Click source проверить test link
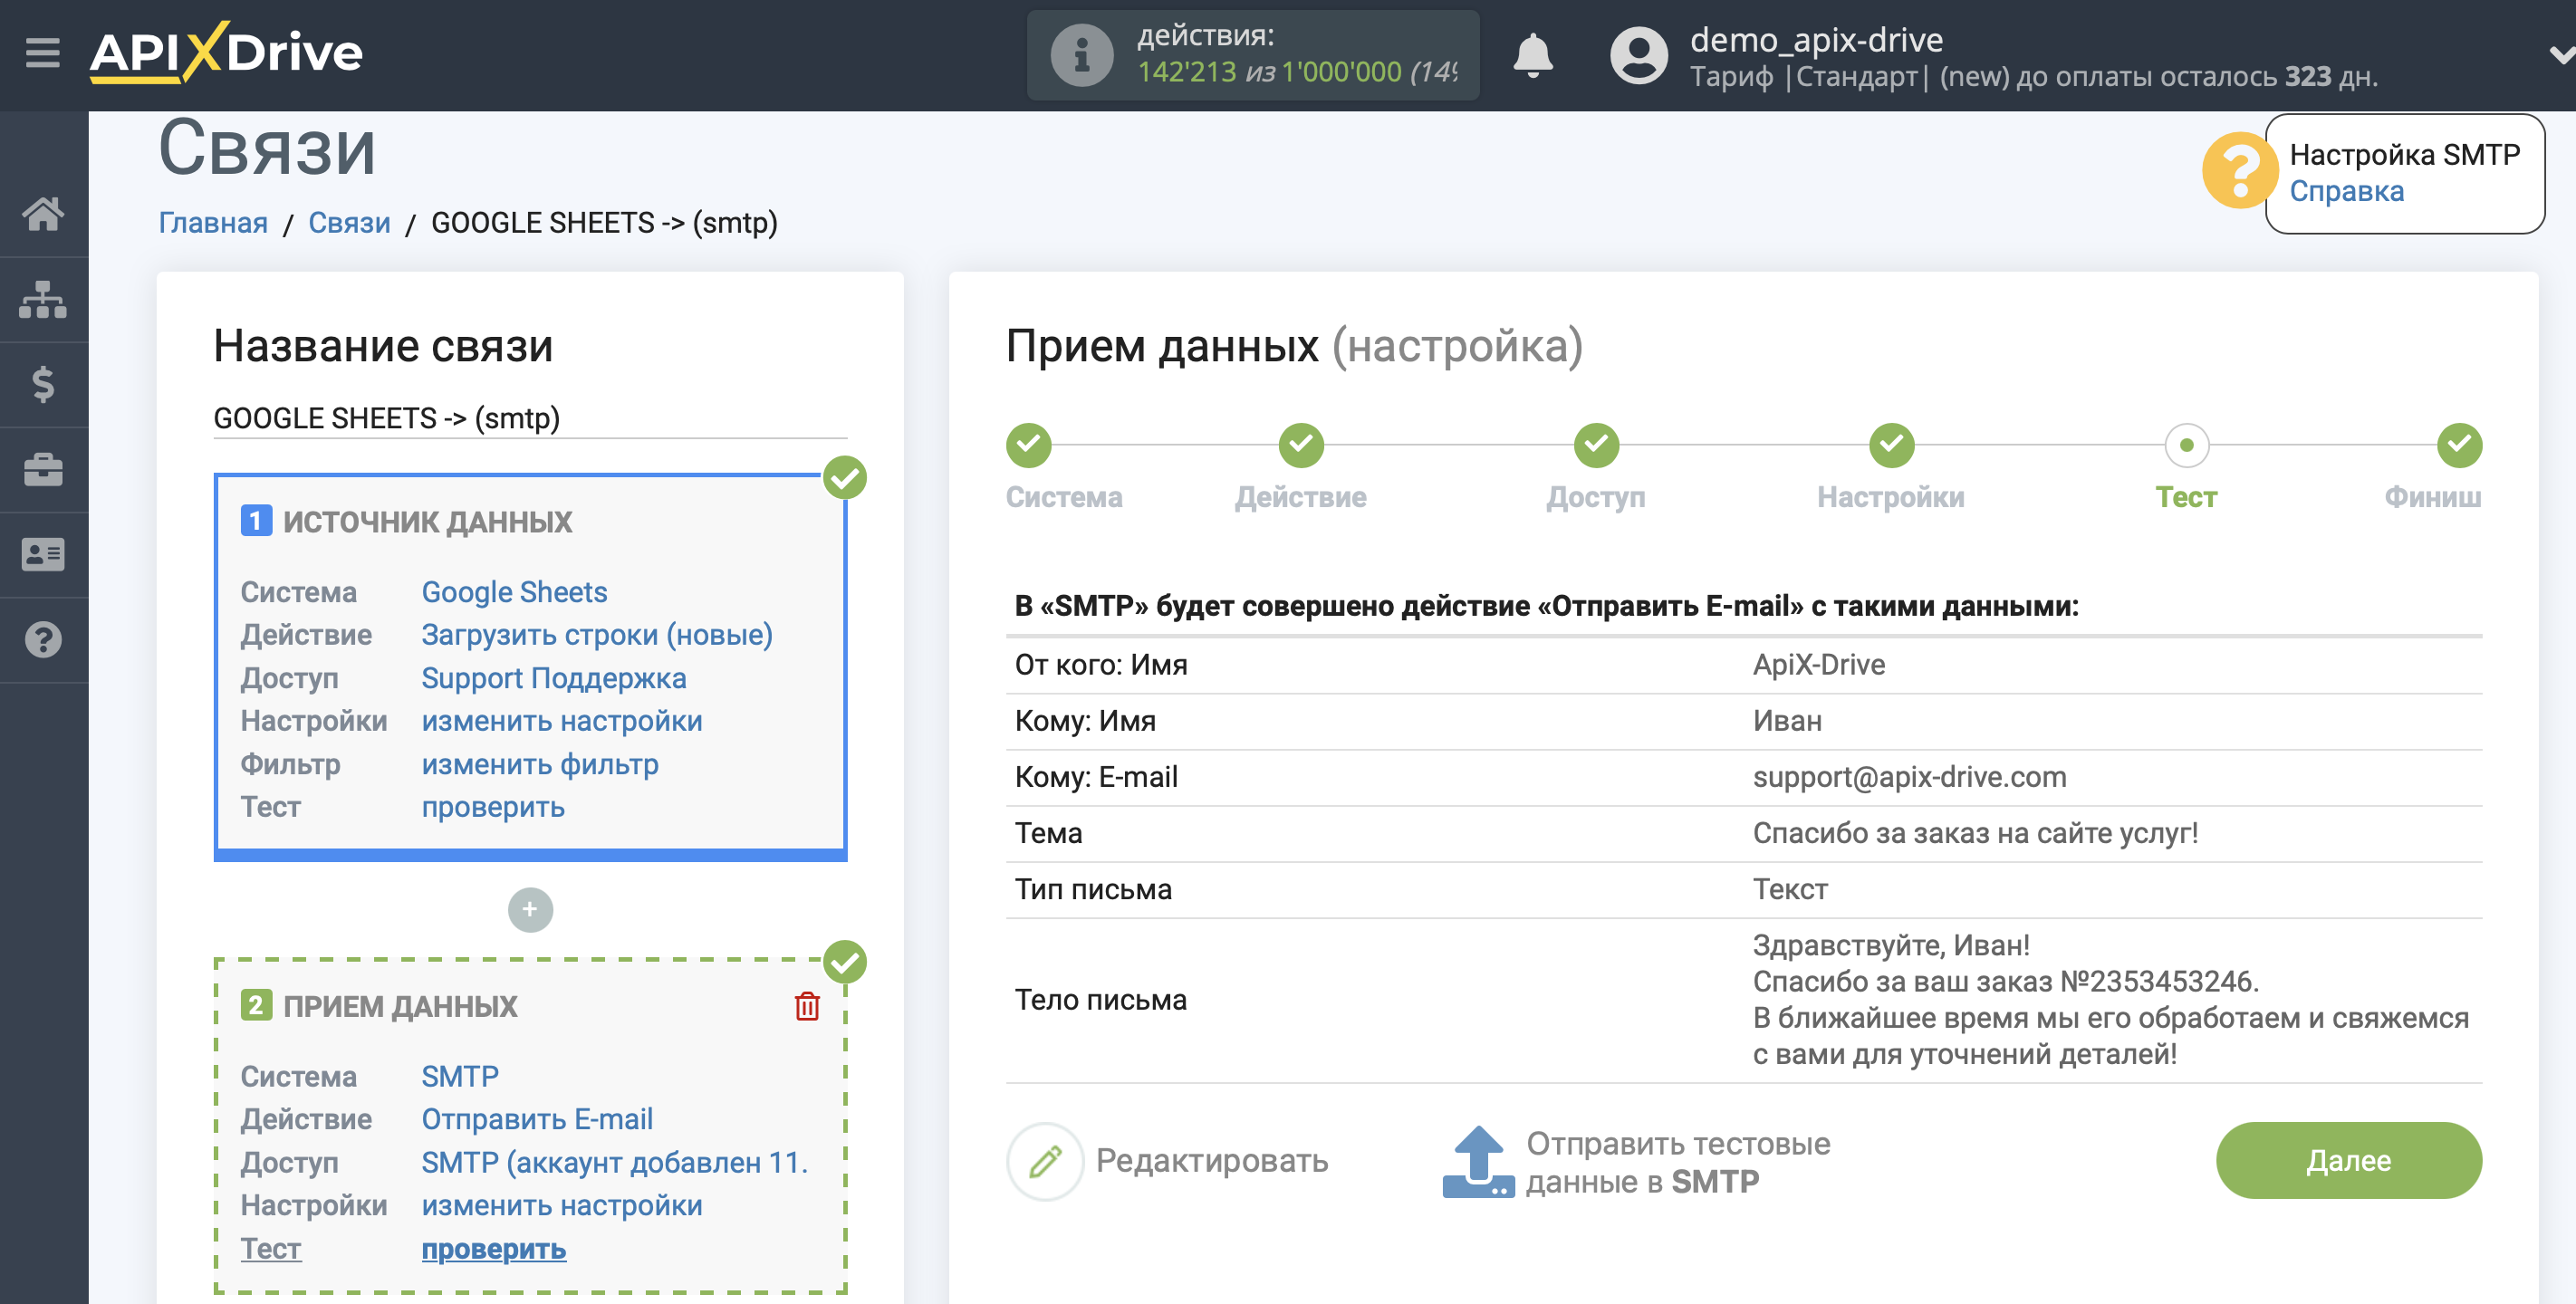 point(493,807)
